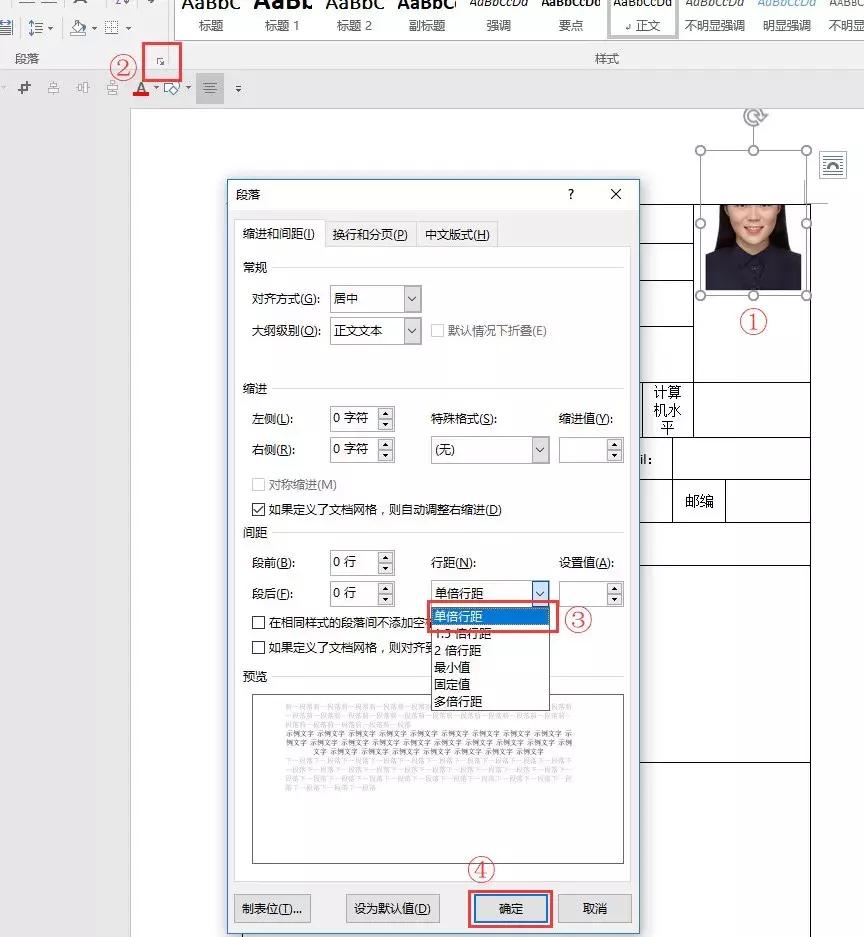Check the 默认情况下折叠 checkbox
The height and width of the screenshot is (937, 864).
click(x=437, y=332)
